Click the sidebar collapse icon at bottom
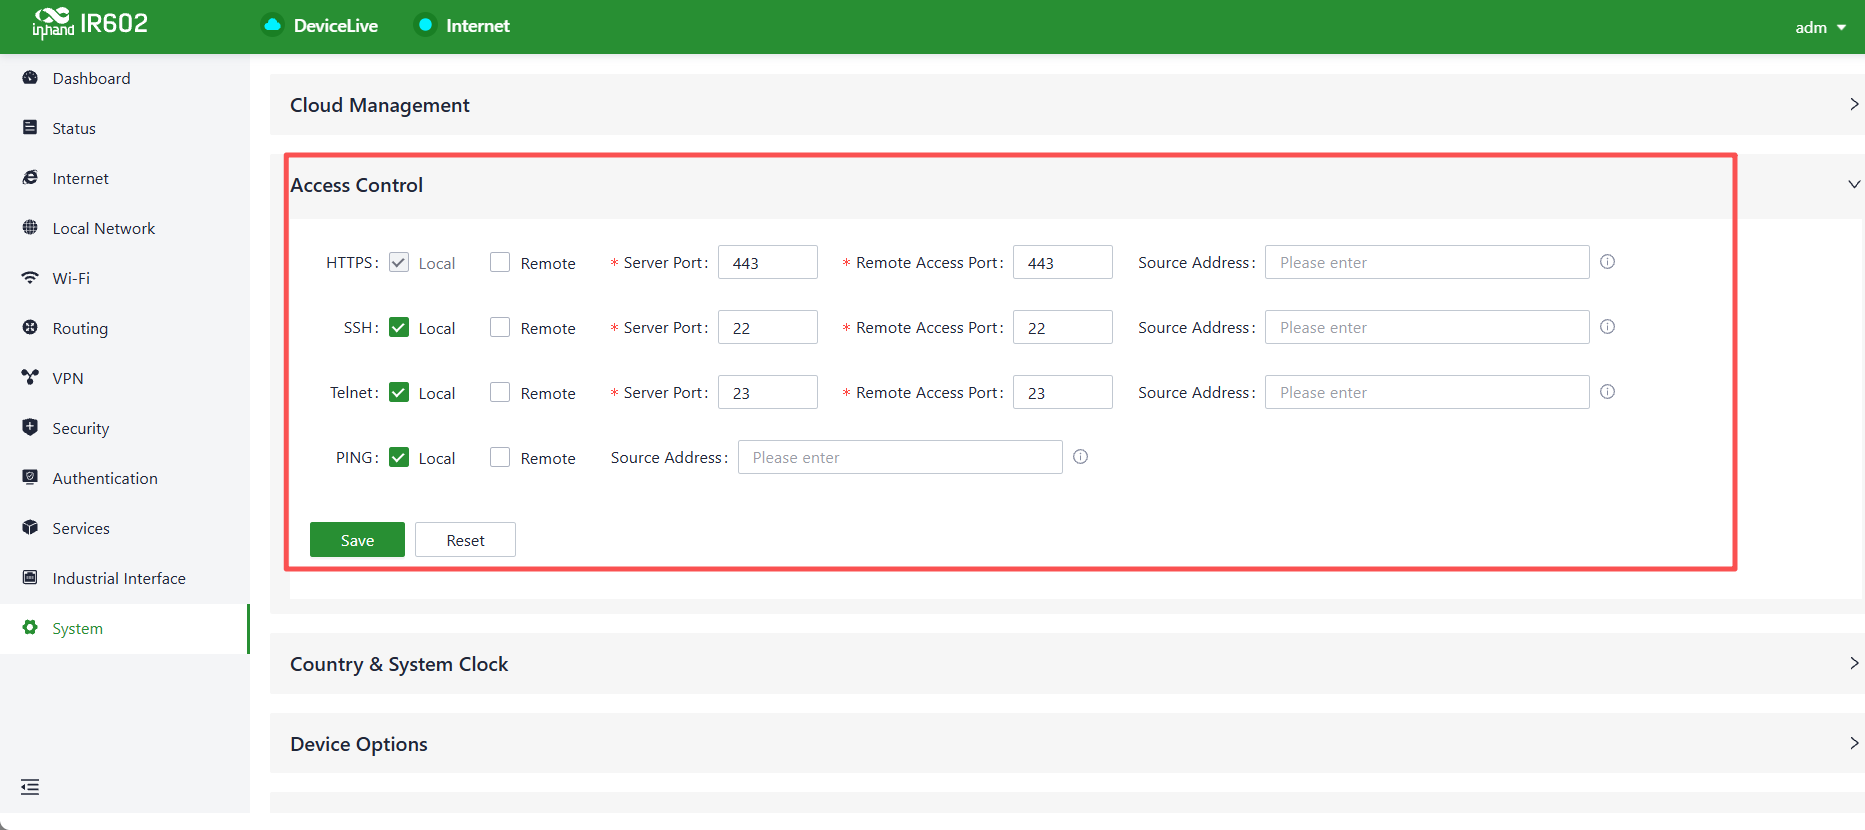The height and width of the screenshot is (830, 1865). click(30, 787)
